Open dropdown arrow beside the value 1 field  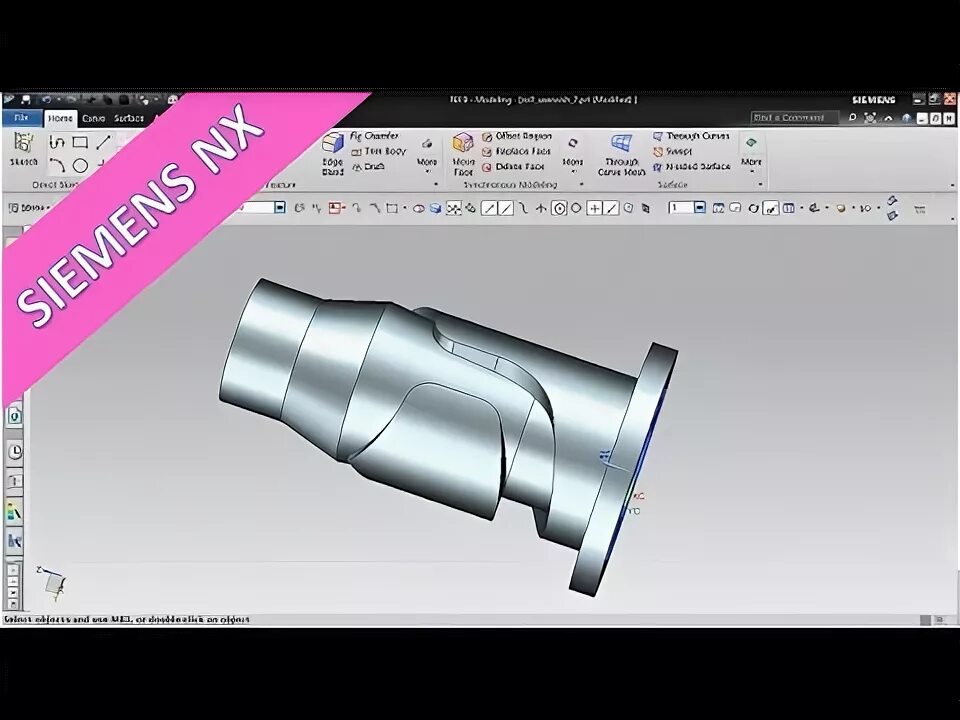pyautogui.click(x=700, y=208)
